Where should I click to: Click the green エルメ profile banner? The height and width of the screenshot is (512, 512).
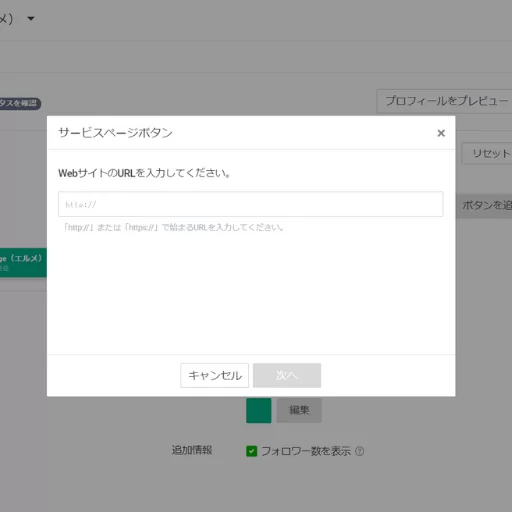tap(23, 262)
